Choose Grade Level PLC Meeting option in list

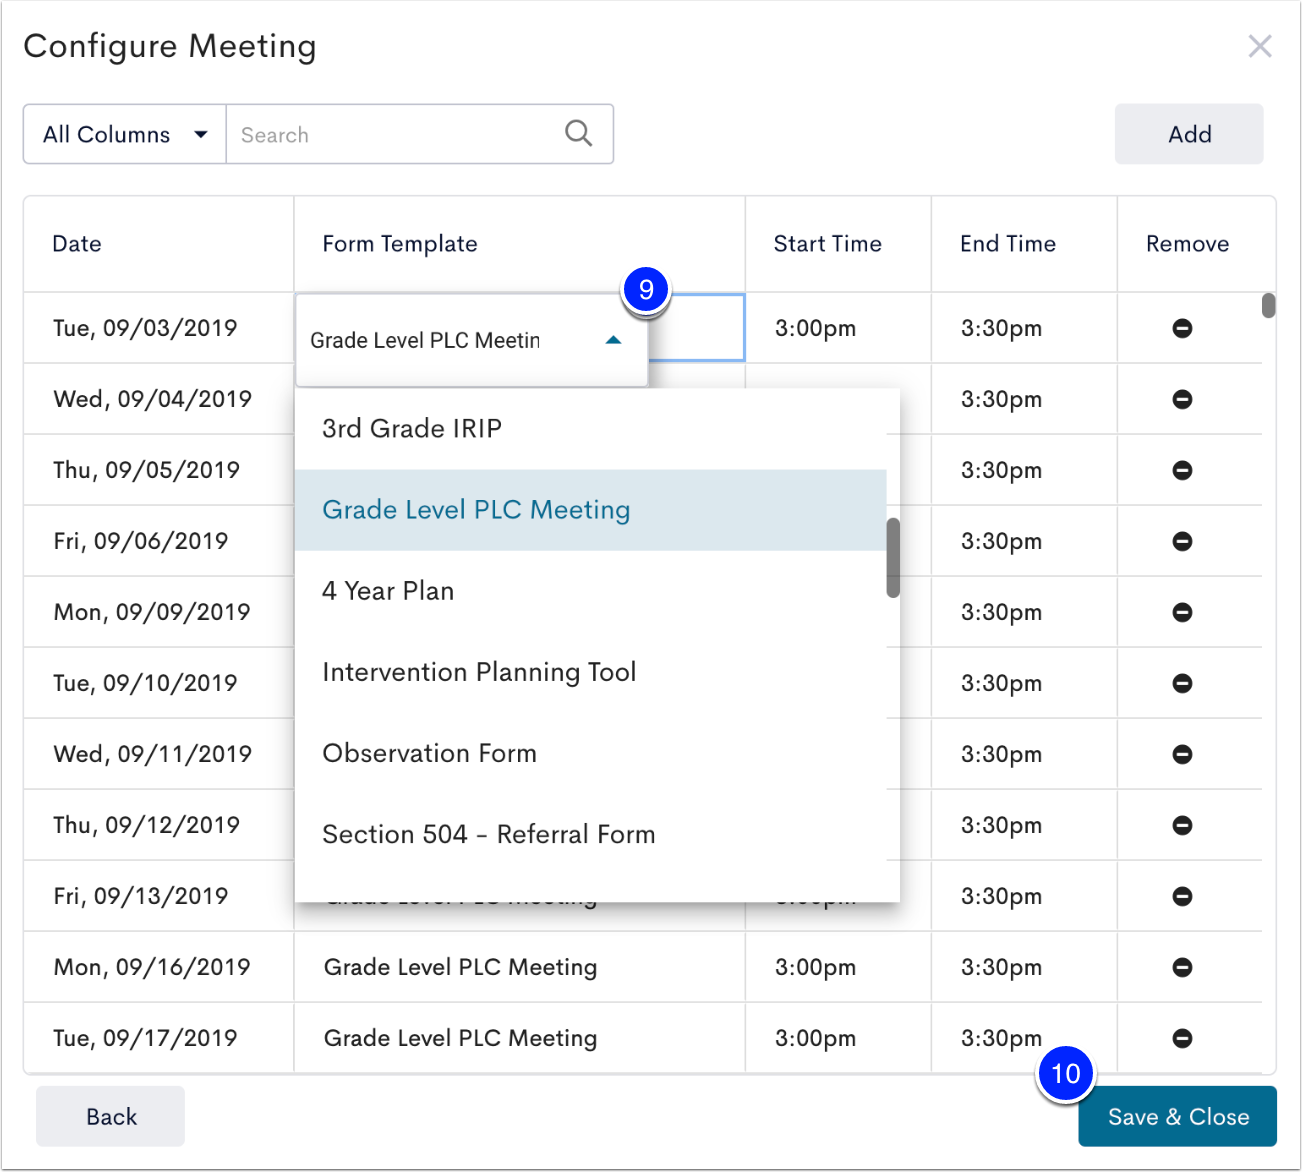[x=591, y=510]
